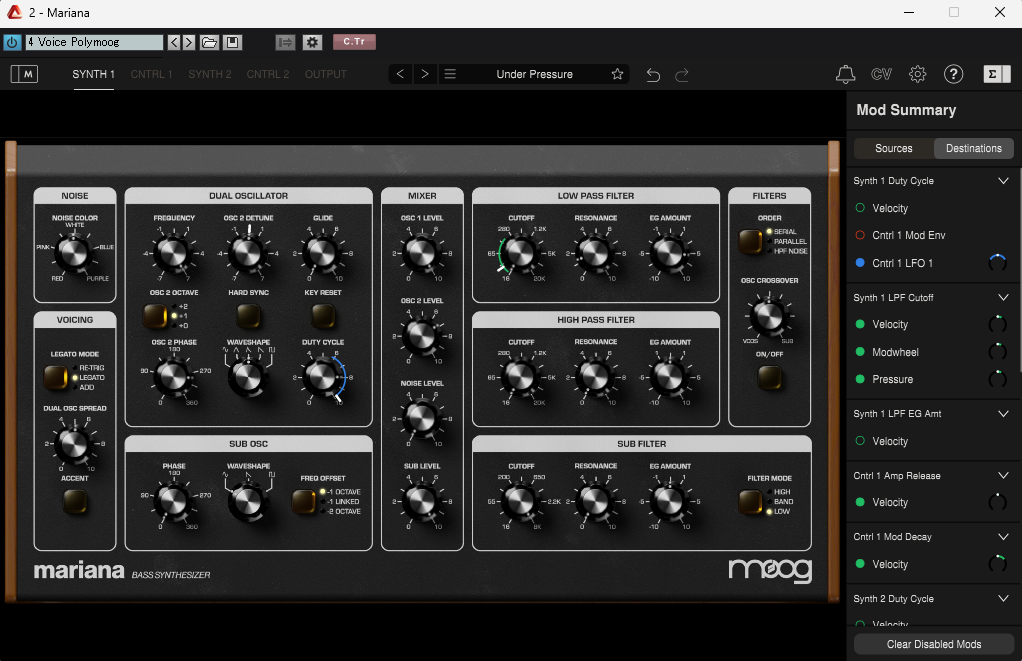Click Cntrl 1 LFO 1 amount dial
Viewport: 1022px width, 661px height.
997,263
